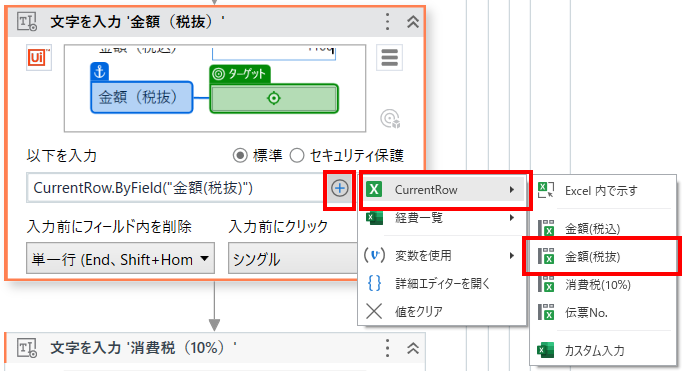
Task: Select Excel 内で示す in the submenu
Action: (602, 191)
